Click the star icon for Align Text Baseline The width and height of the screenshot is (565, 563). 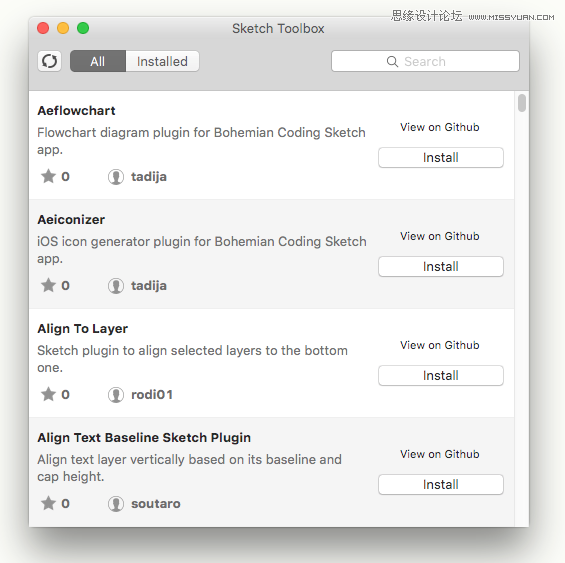[48, 503]
